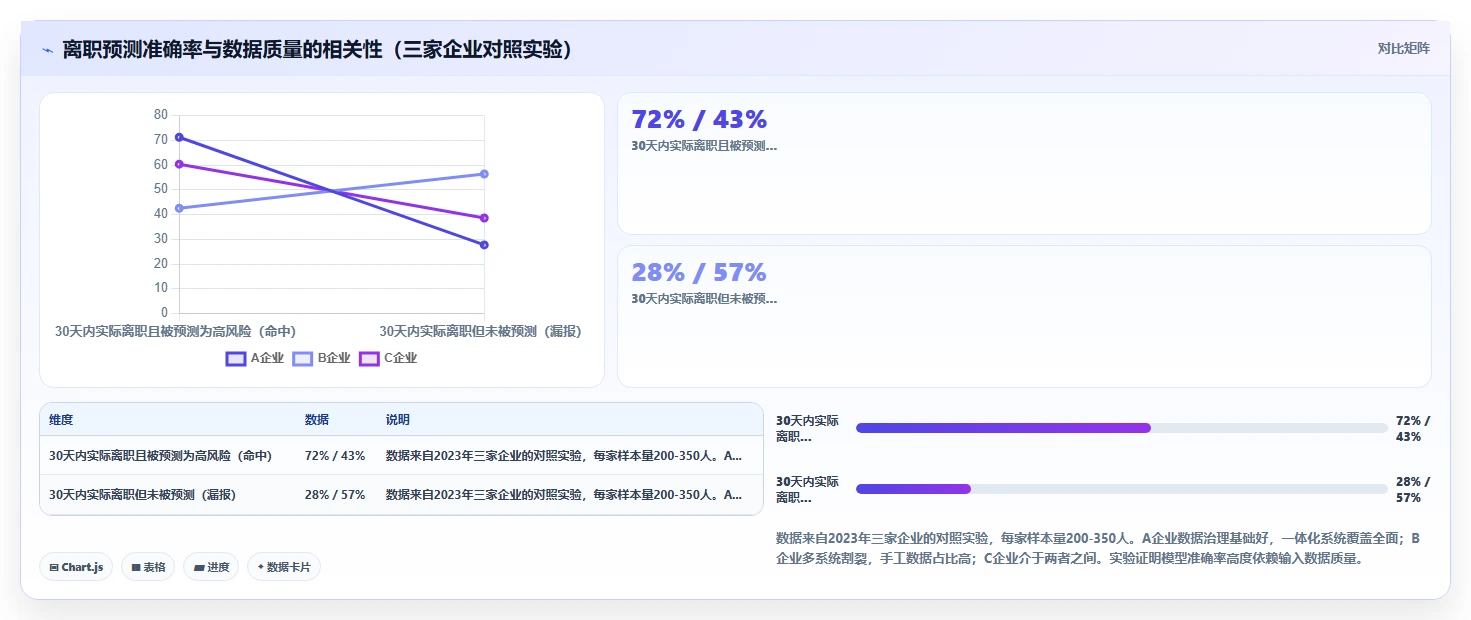Click the lightning icon before the card title
1471x620 pixels.
click(x=47, y=50)
